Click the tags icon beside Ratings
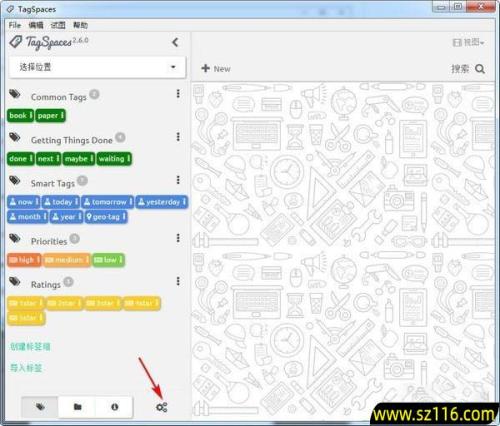 (x=15, y=282)
